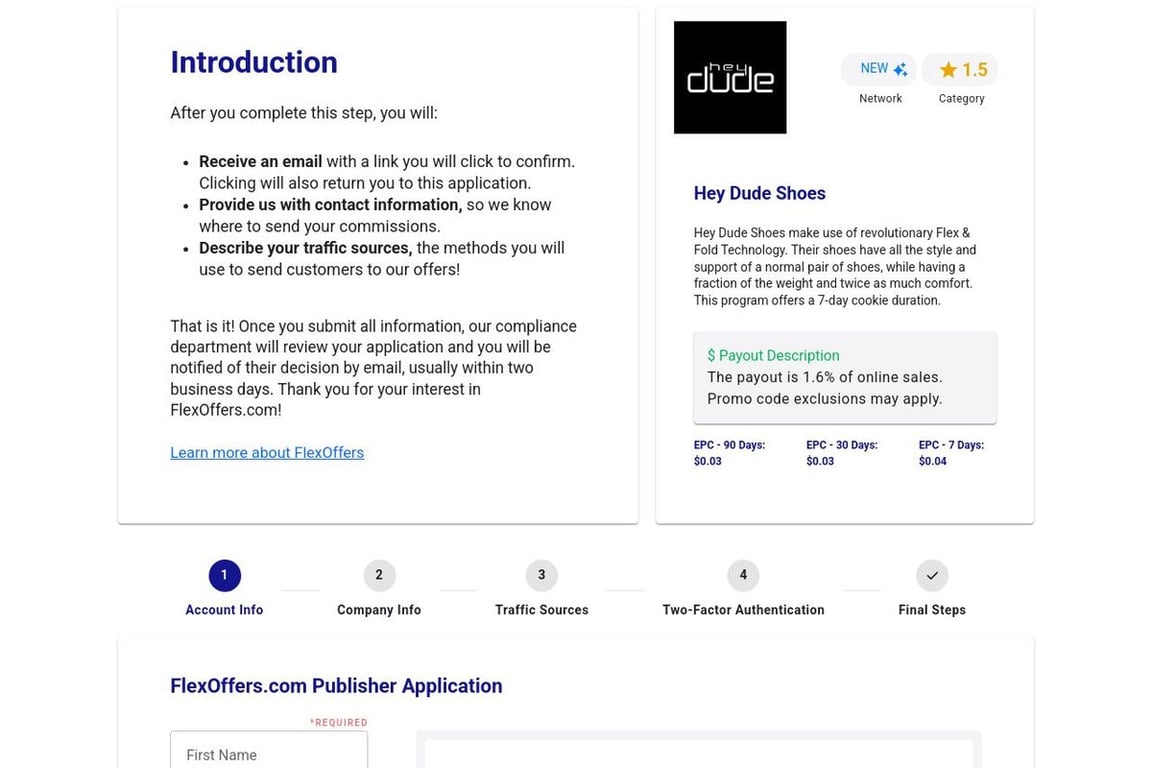The width and height of the screenshot is (1152, 768).
Task: Click the $ Payout Description heading
Action: [773, 356]
